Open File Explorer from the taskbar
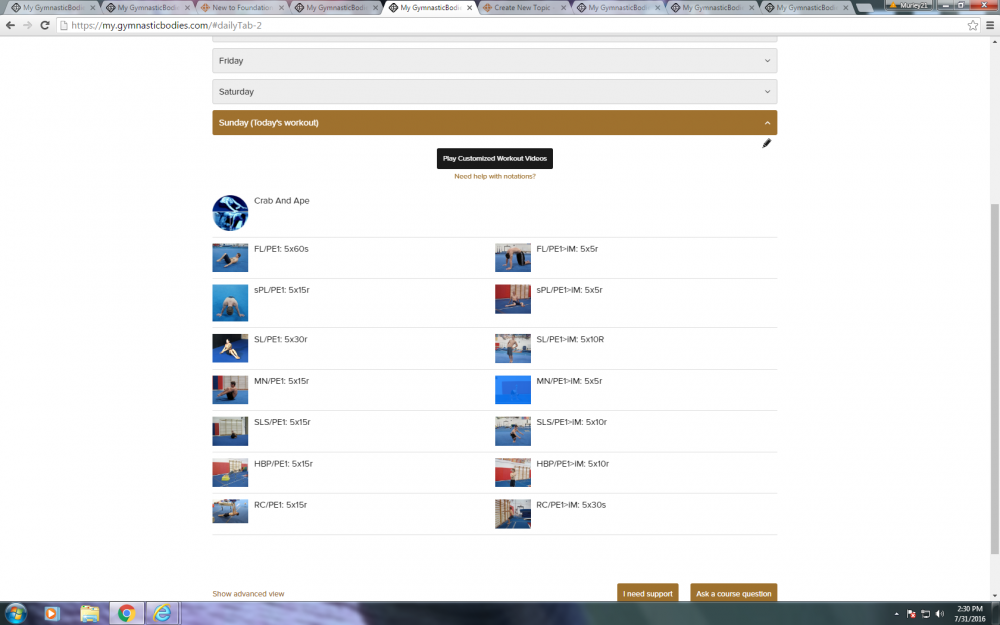The width and height of the screenshot is (1000, 625). [89, 614]
